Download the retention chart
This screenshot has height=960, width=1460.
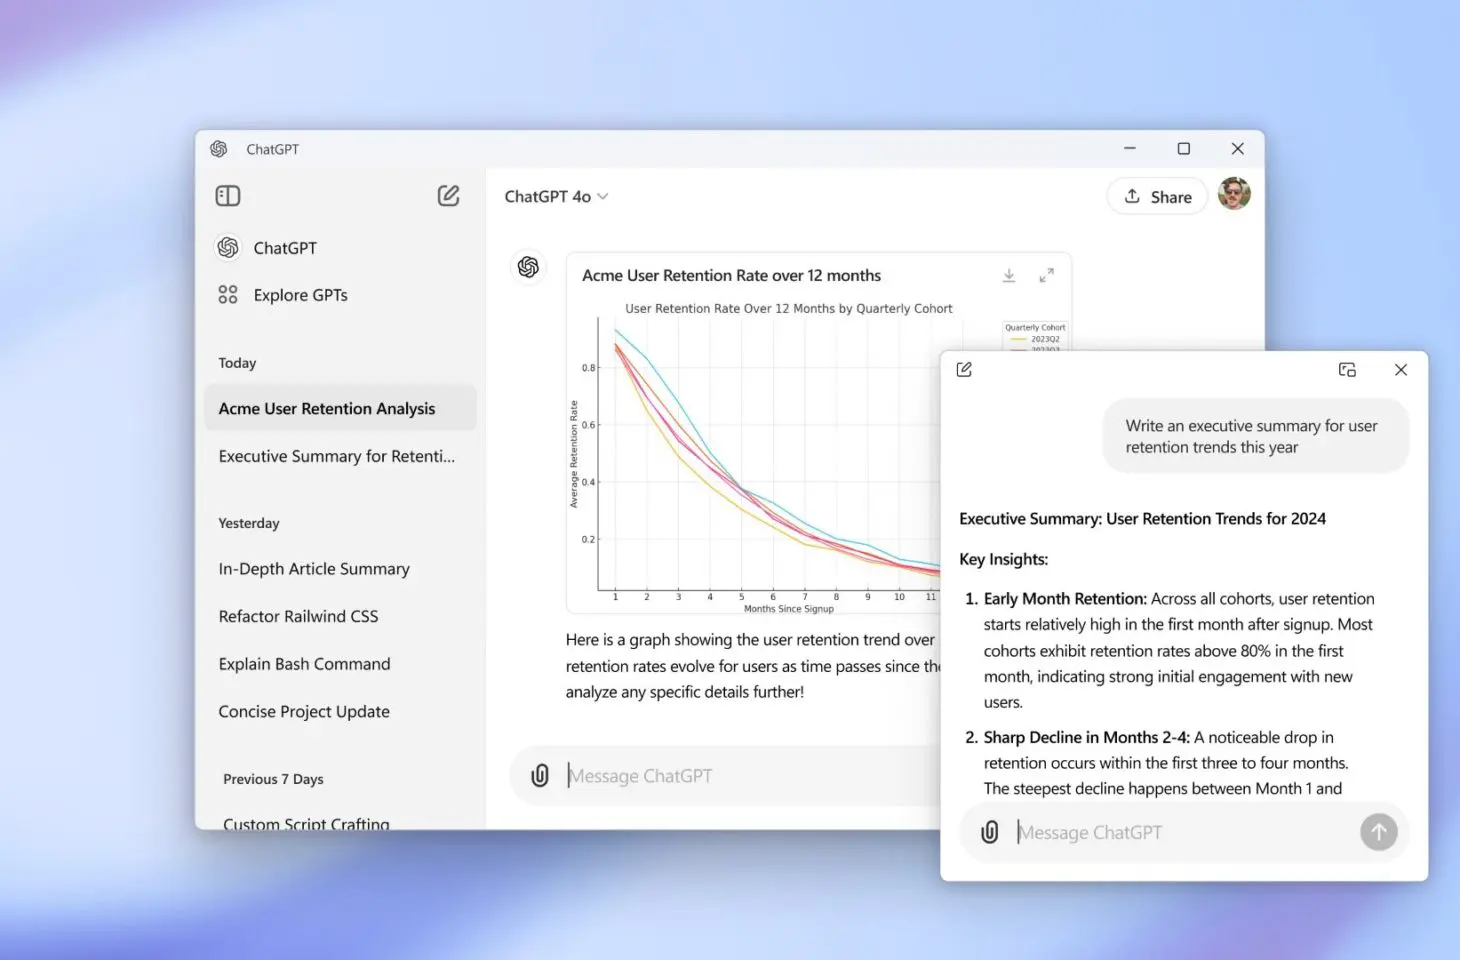(1009, 275)
